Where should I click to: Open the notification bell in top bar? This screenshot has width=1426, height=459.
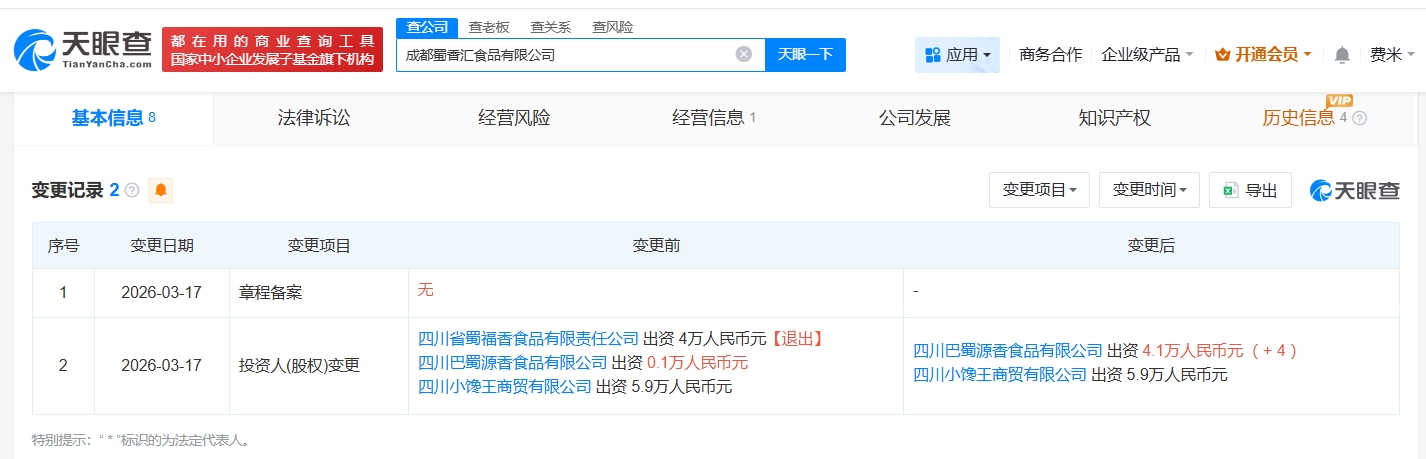1342,55
